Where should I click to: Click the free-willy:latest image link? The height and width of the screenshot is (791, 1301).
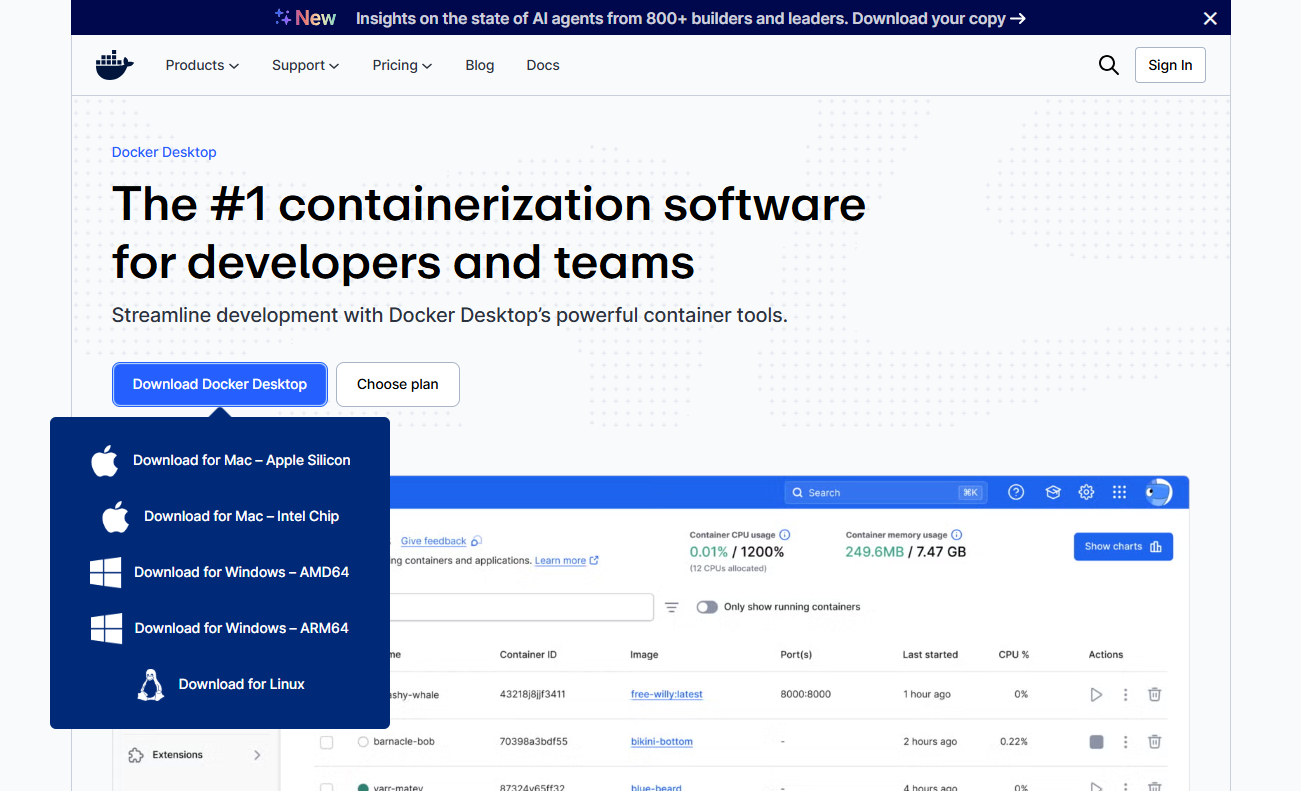tap(667, 694)
